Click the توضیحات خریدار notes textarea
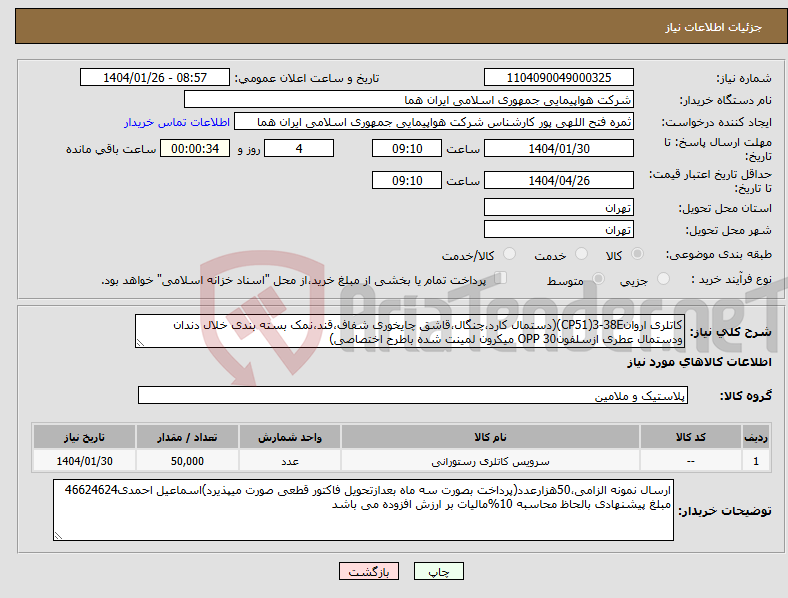Screen dimensions: 788x598 pyautogui.click(x=363, y=510)
